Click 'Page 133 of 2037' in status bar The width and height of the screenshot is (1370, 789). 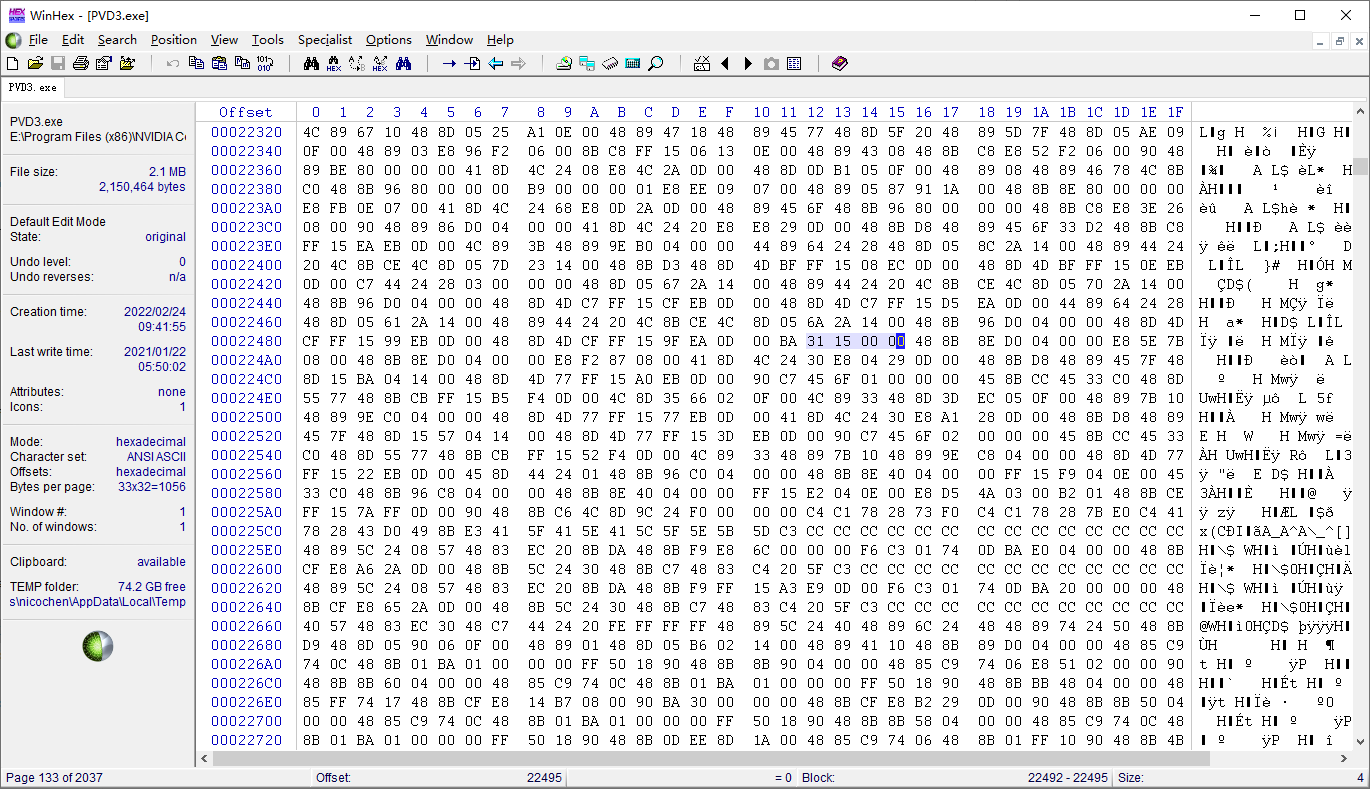(x=54, y=777)
